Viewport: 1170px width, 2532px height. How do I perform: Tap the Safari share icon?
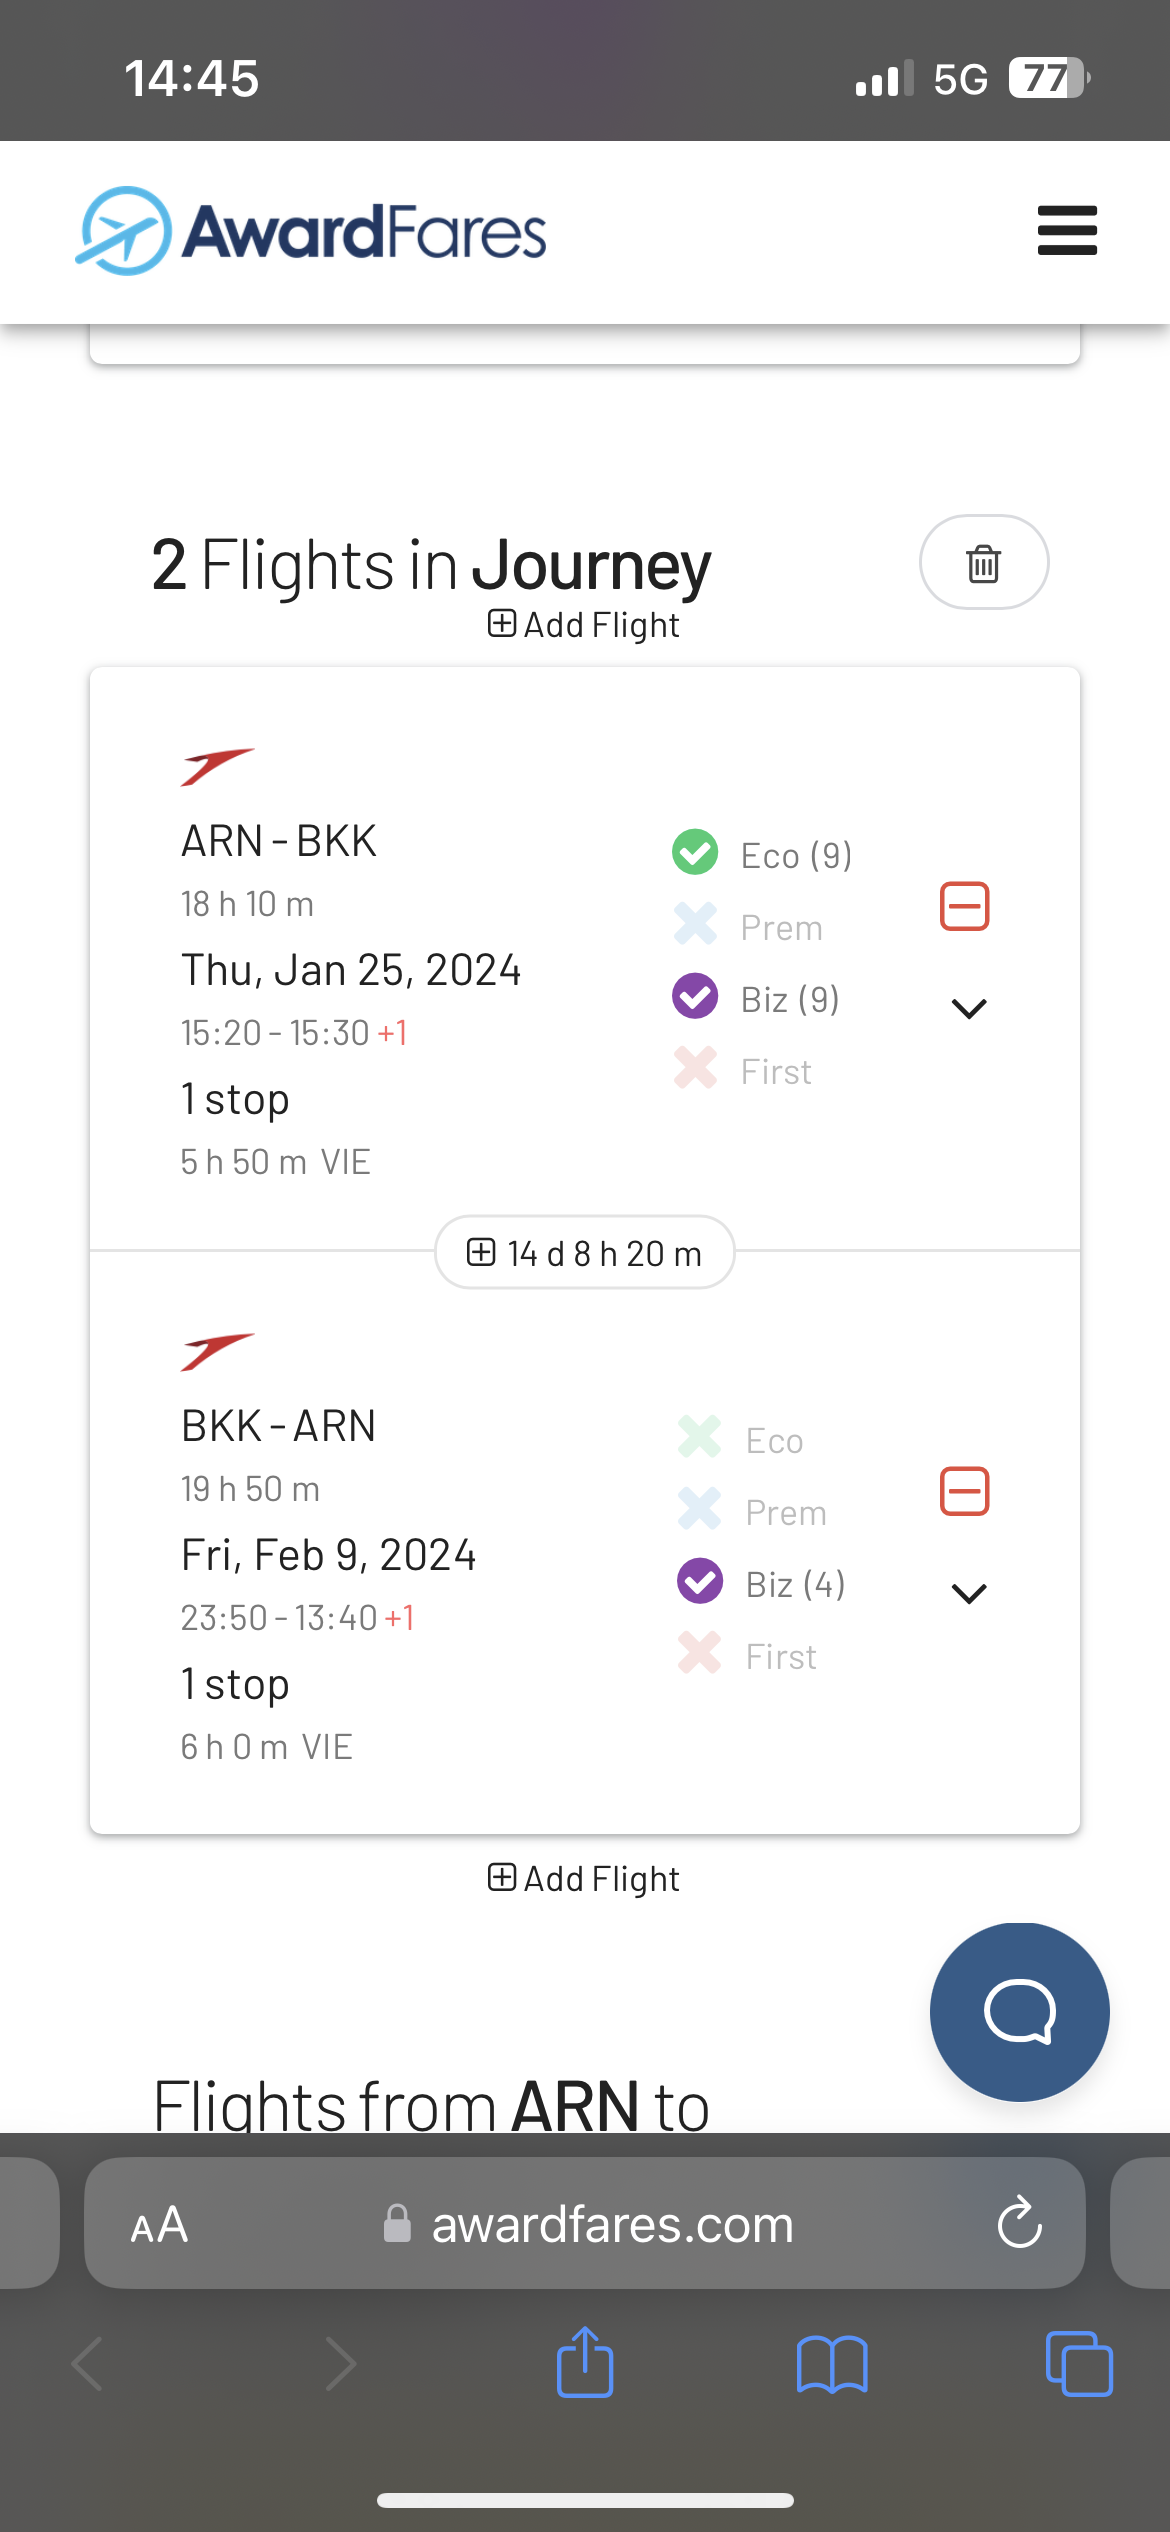585,2364
